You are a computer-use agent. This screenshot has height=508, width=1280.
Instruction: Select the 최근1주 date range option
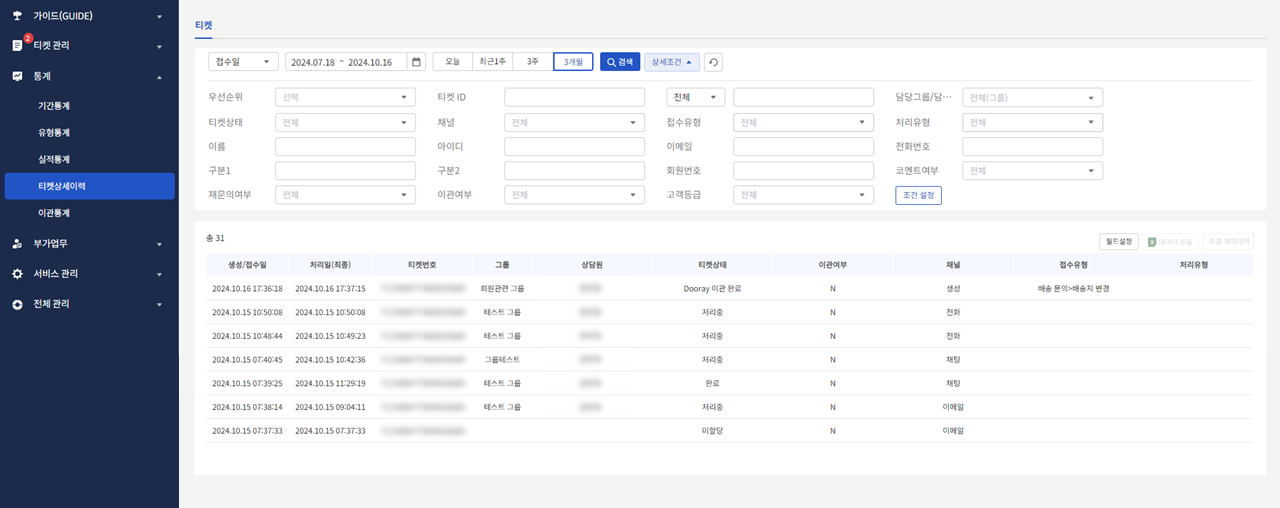tap(493, 62)
